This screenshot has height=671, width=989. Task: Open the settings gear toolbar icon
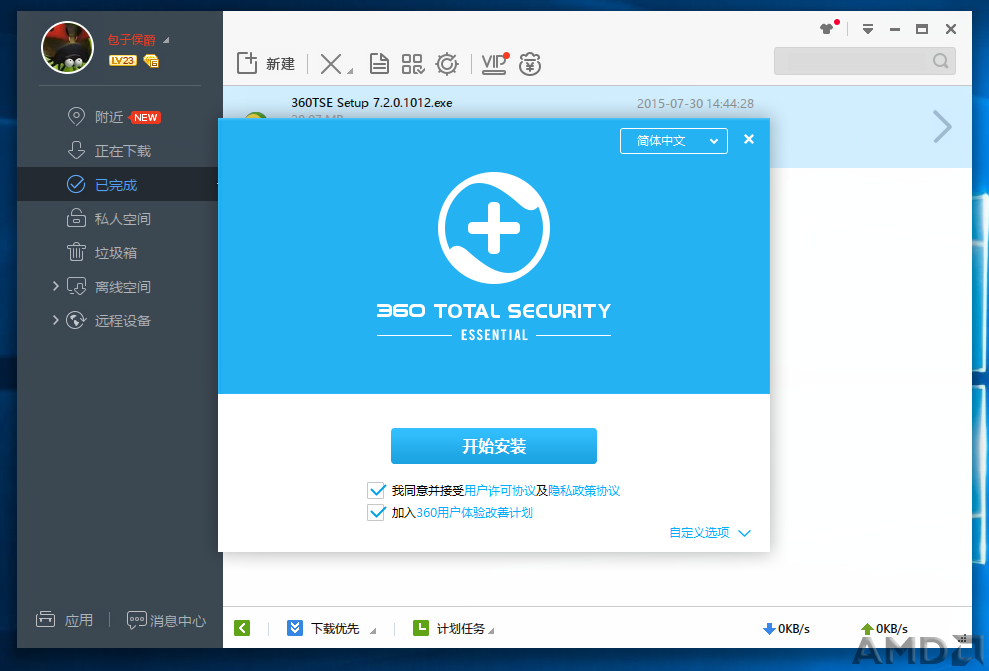coord(447,64)
